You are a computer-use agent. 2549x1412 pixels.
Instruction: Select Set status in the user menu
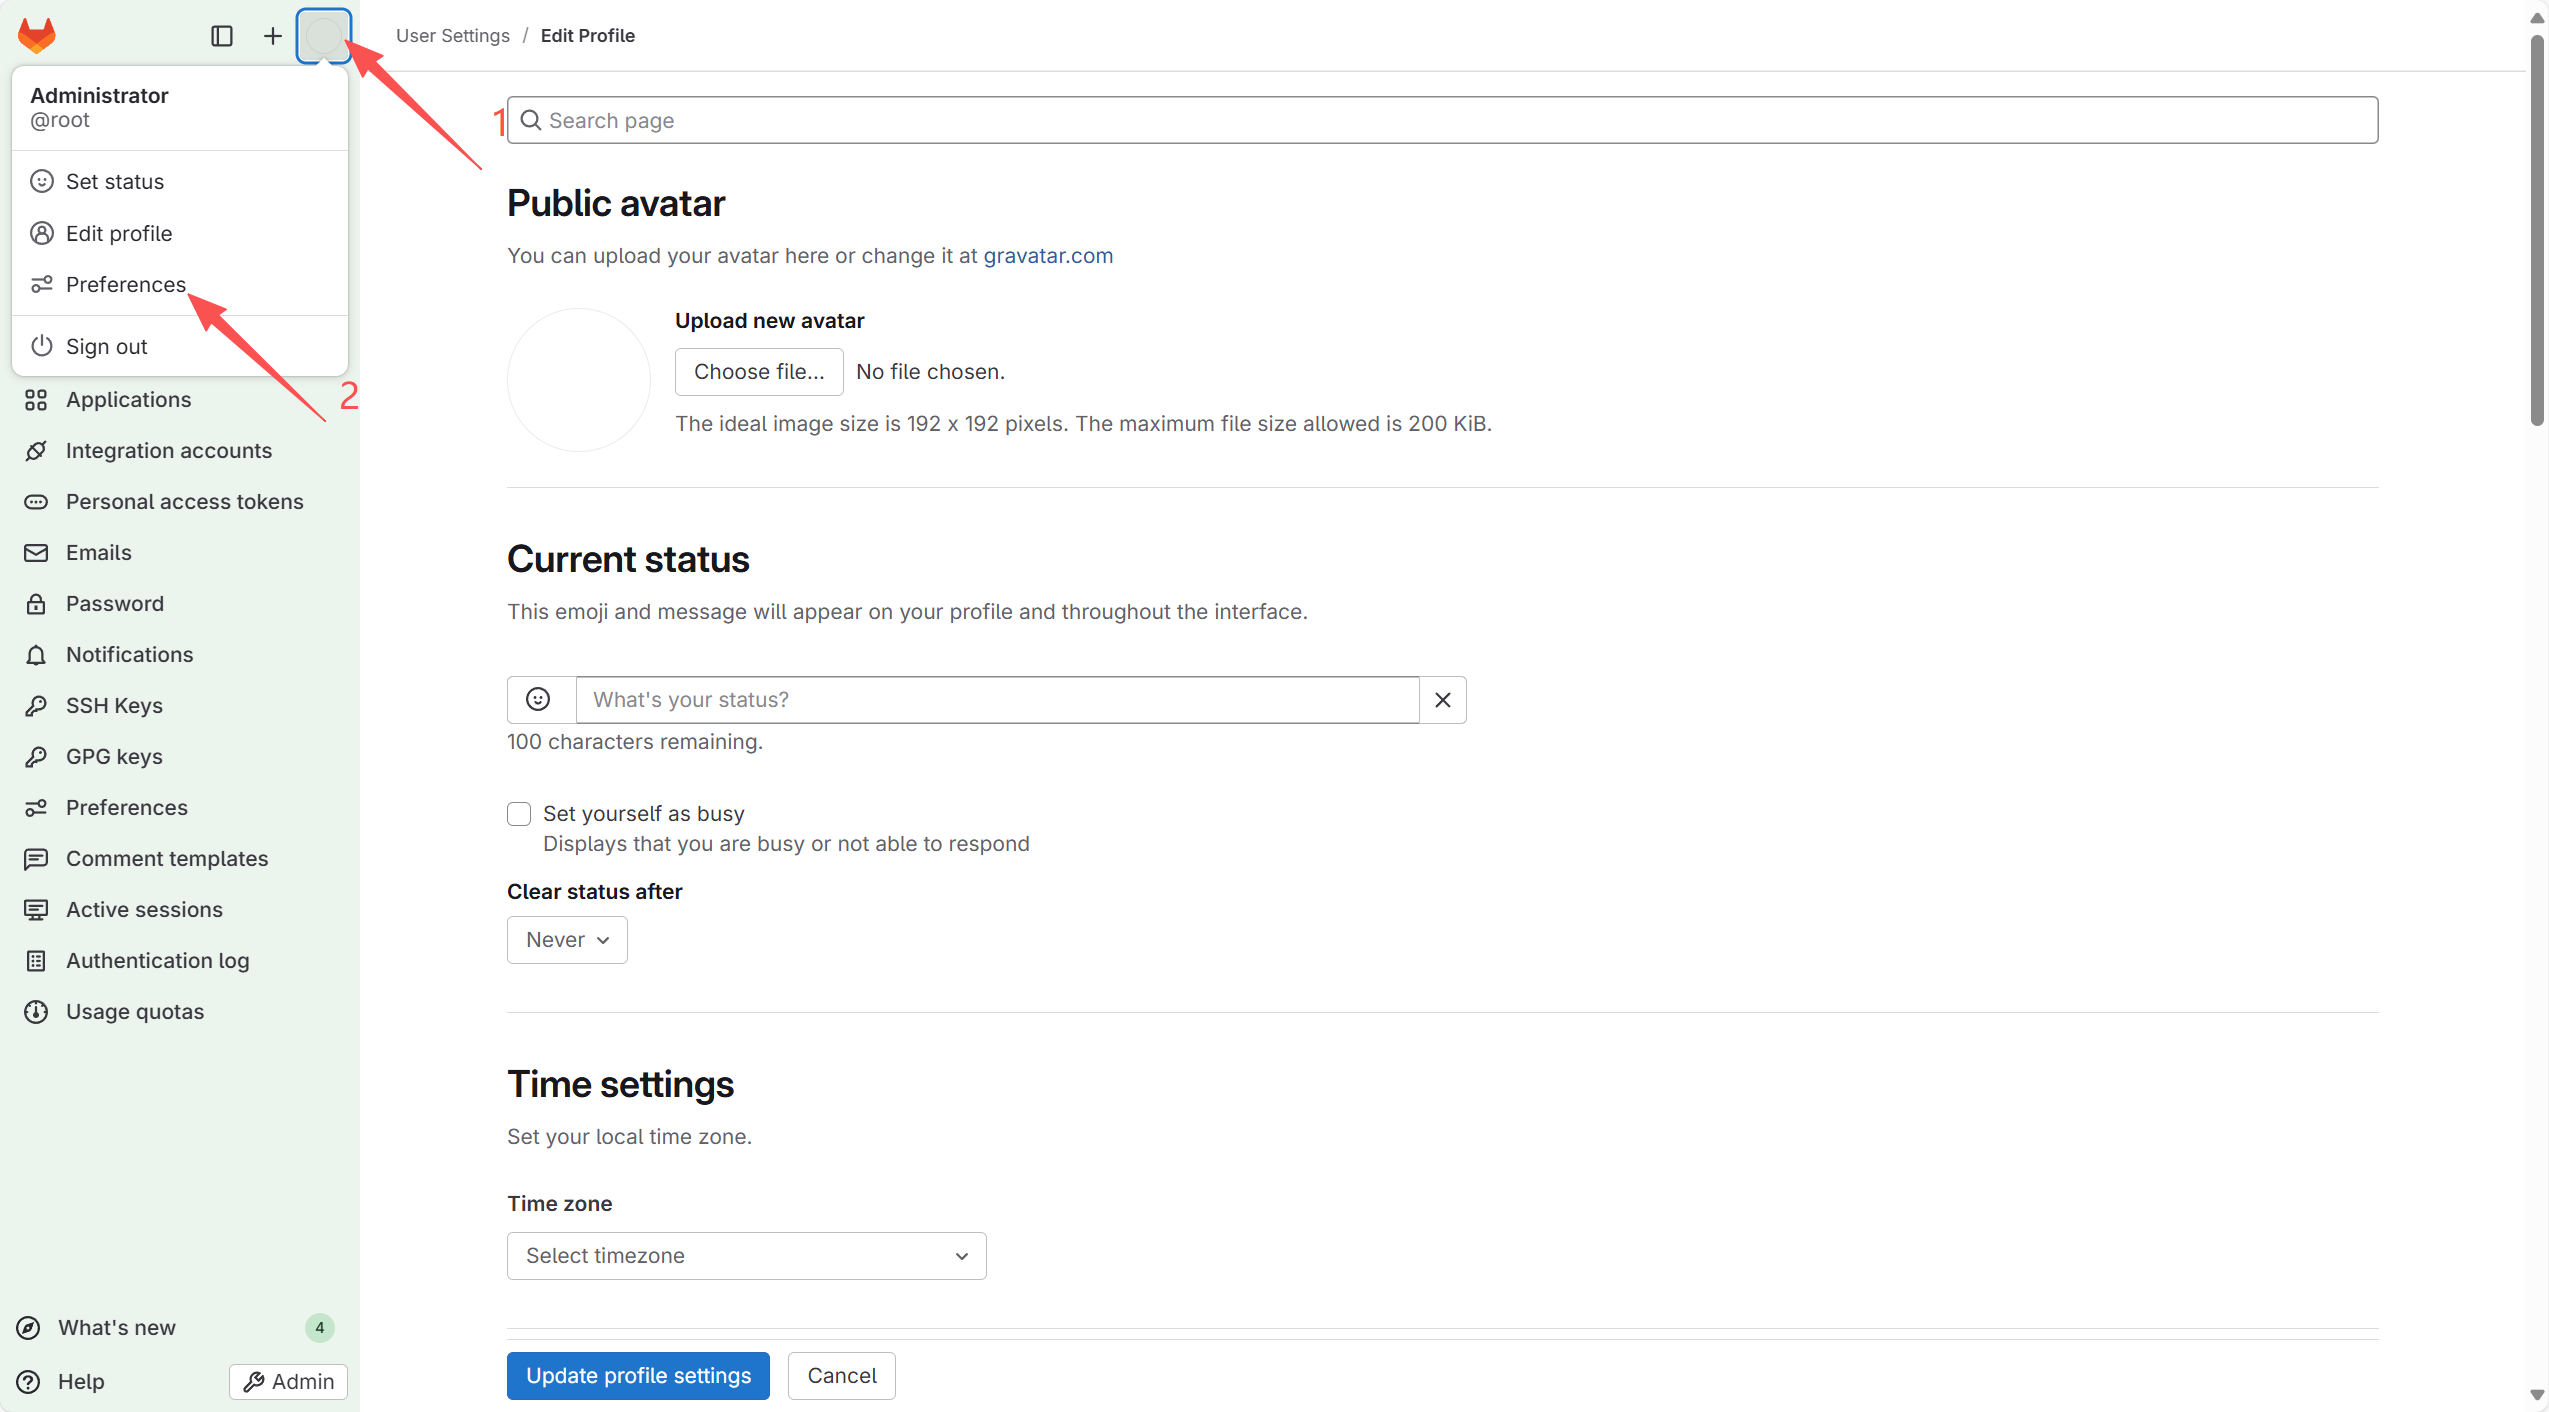coord(114,181)
